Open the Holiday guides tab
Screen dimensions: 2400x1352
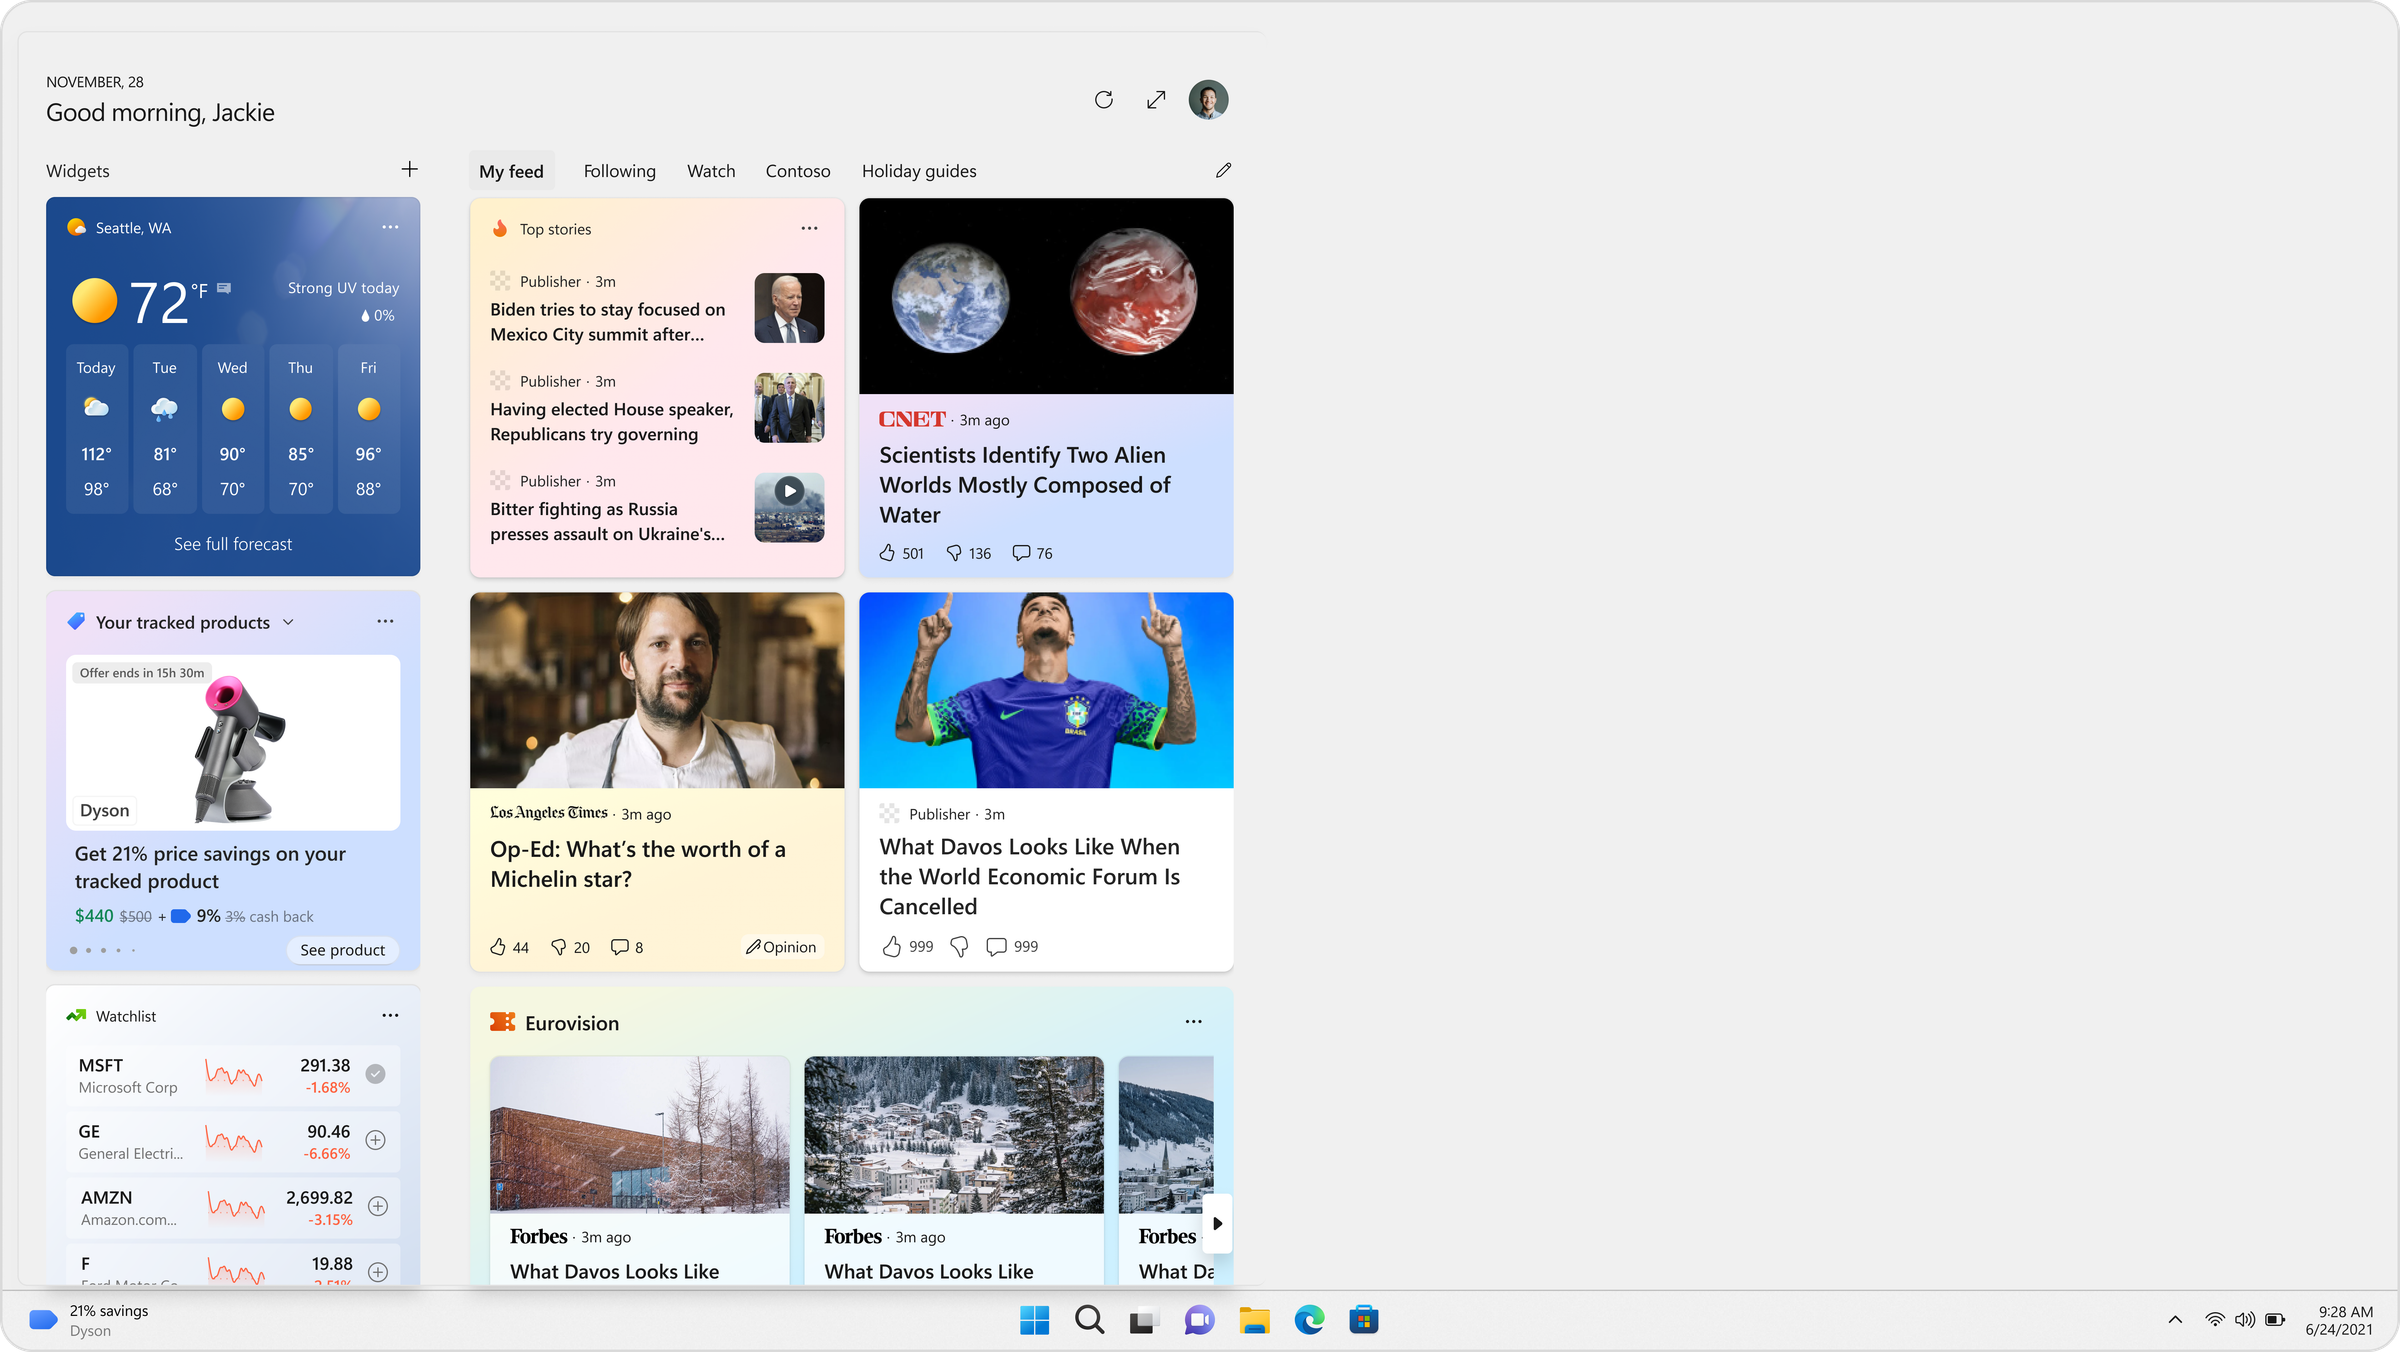click(919, 171)
